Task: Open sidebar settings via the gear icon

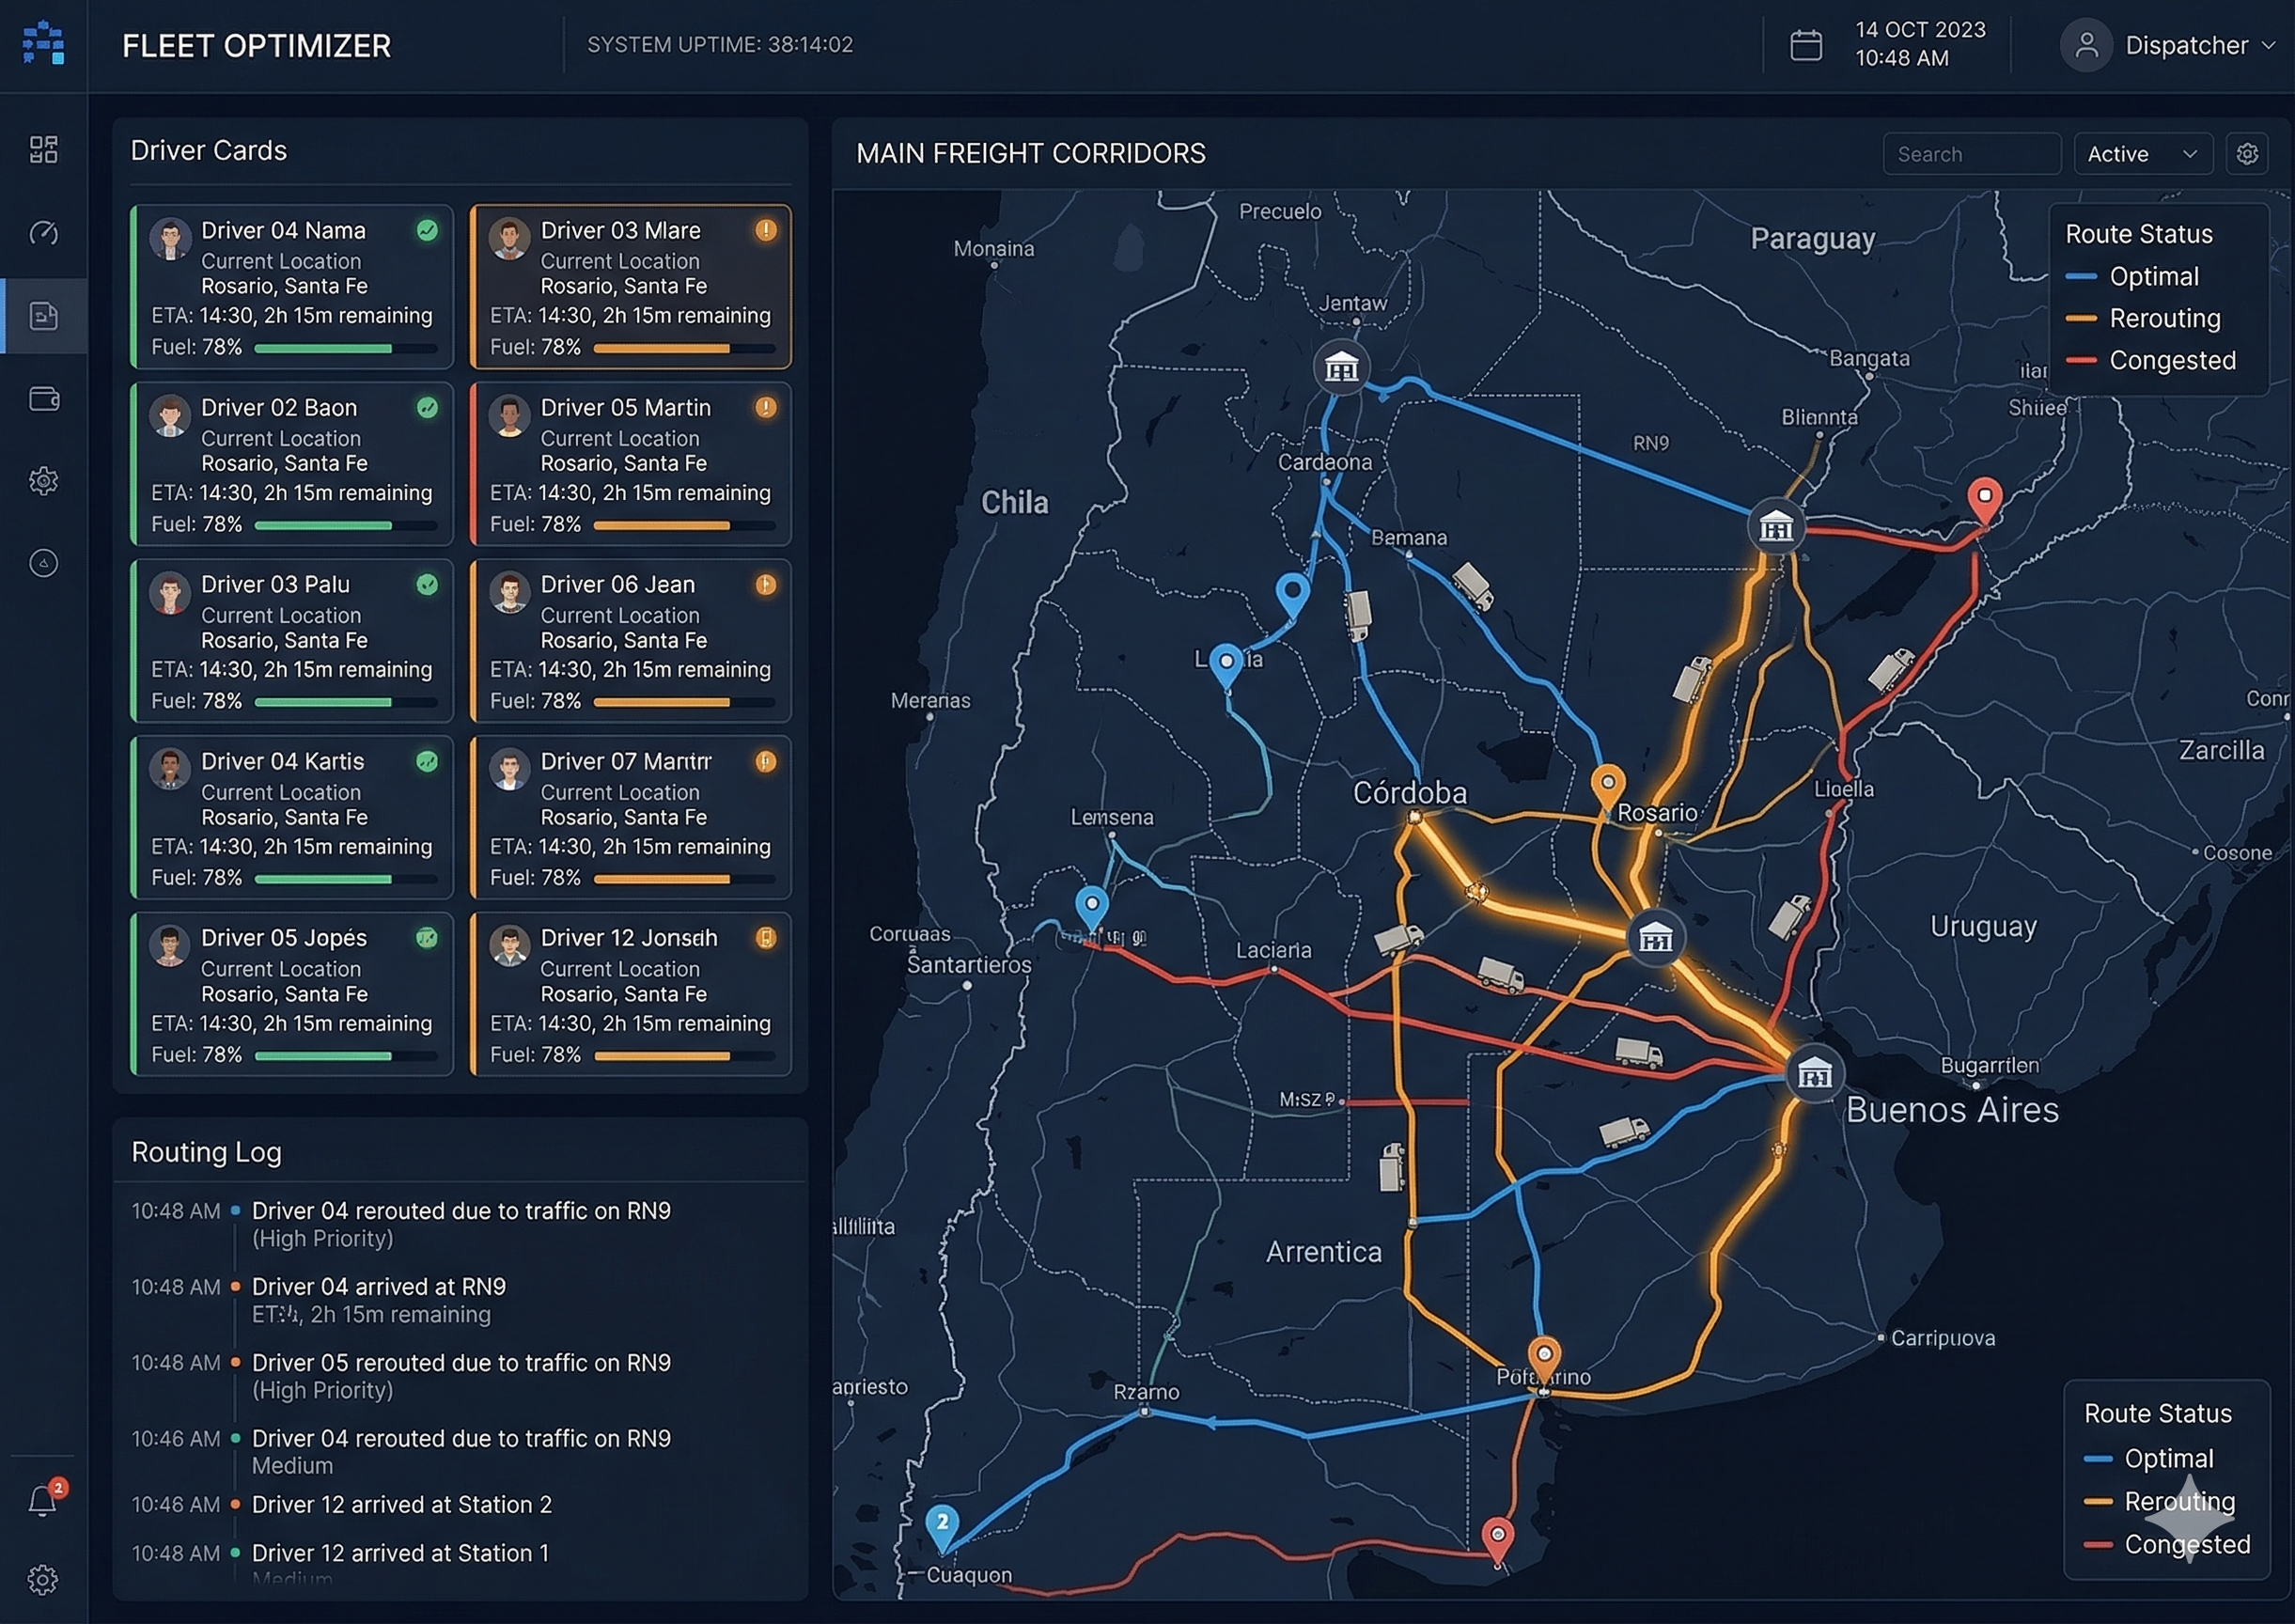Action: 44,481
